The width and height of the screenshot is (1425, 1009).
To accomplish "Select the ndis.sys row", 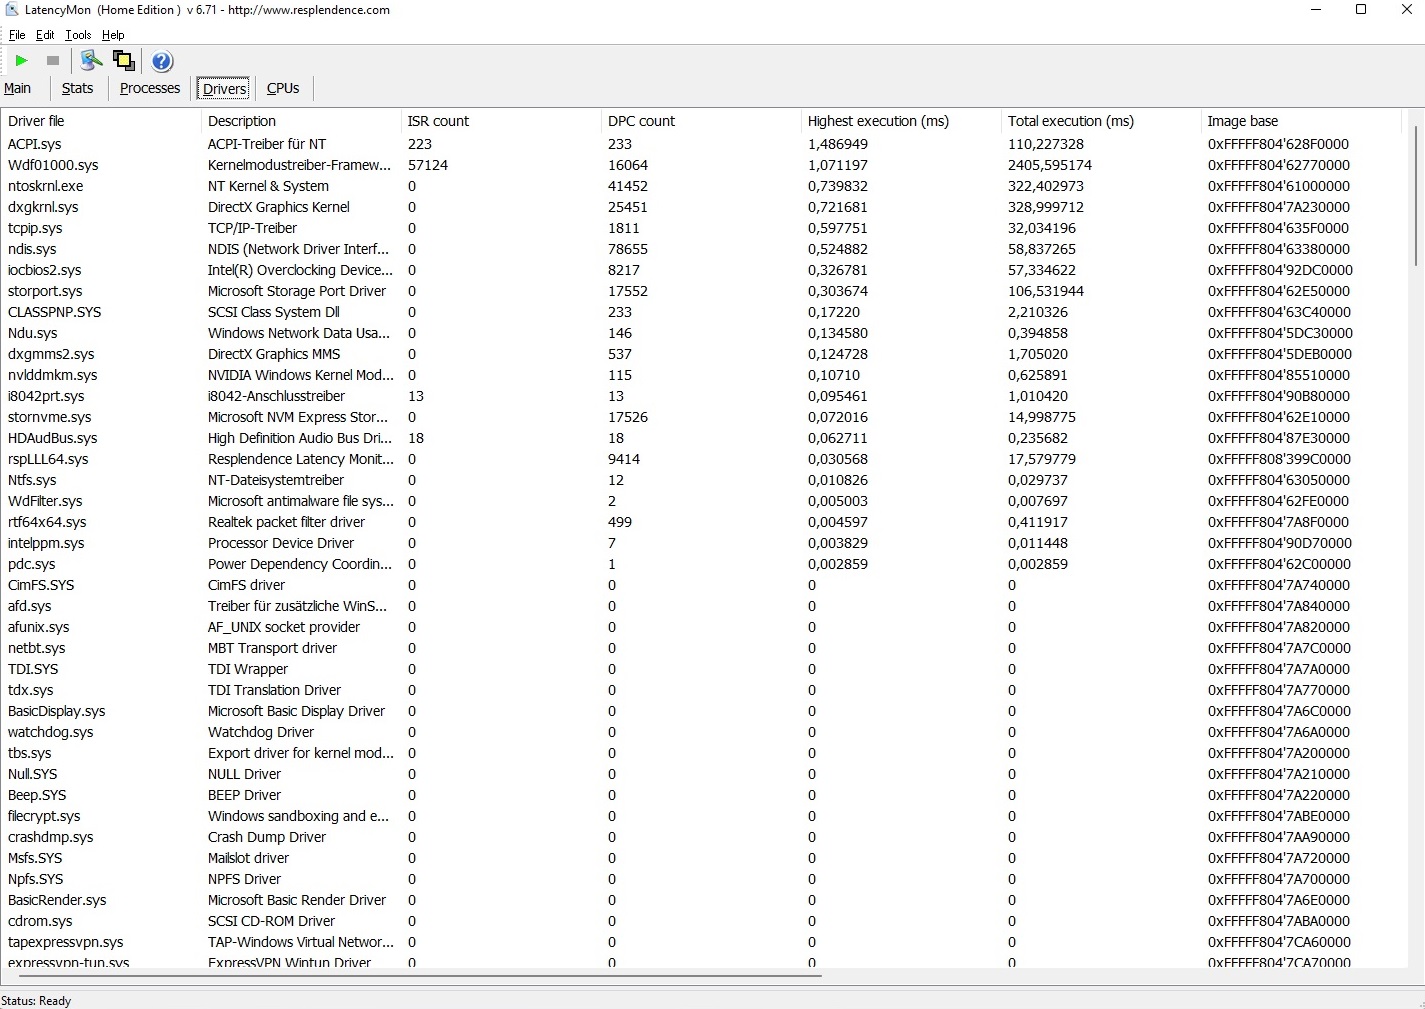I will 704,249.
